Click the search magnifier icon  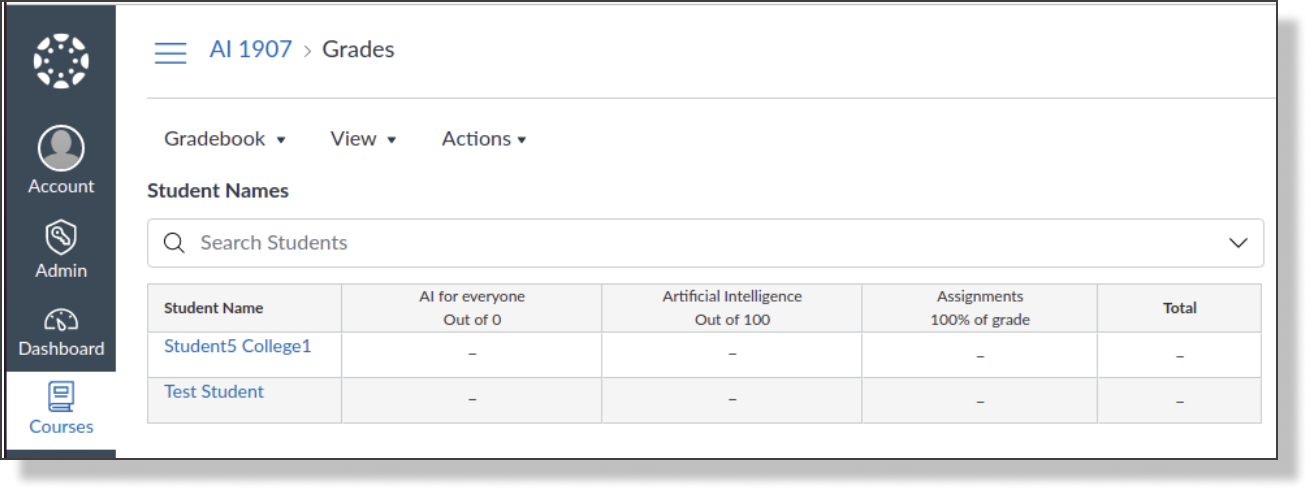click(x=174, y=243)
